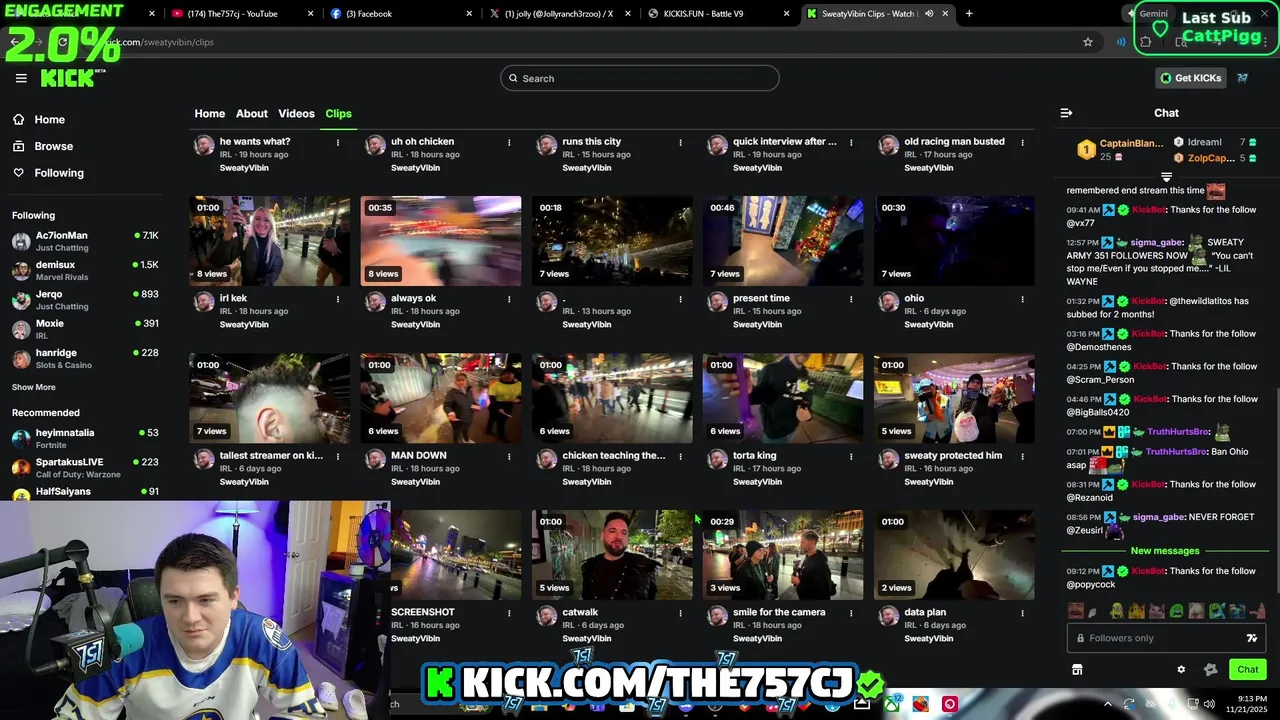1280x720 pixels.
Task: Open options for "ohio" clip
Action: (1022, 299)
